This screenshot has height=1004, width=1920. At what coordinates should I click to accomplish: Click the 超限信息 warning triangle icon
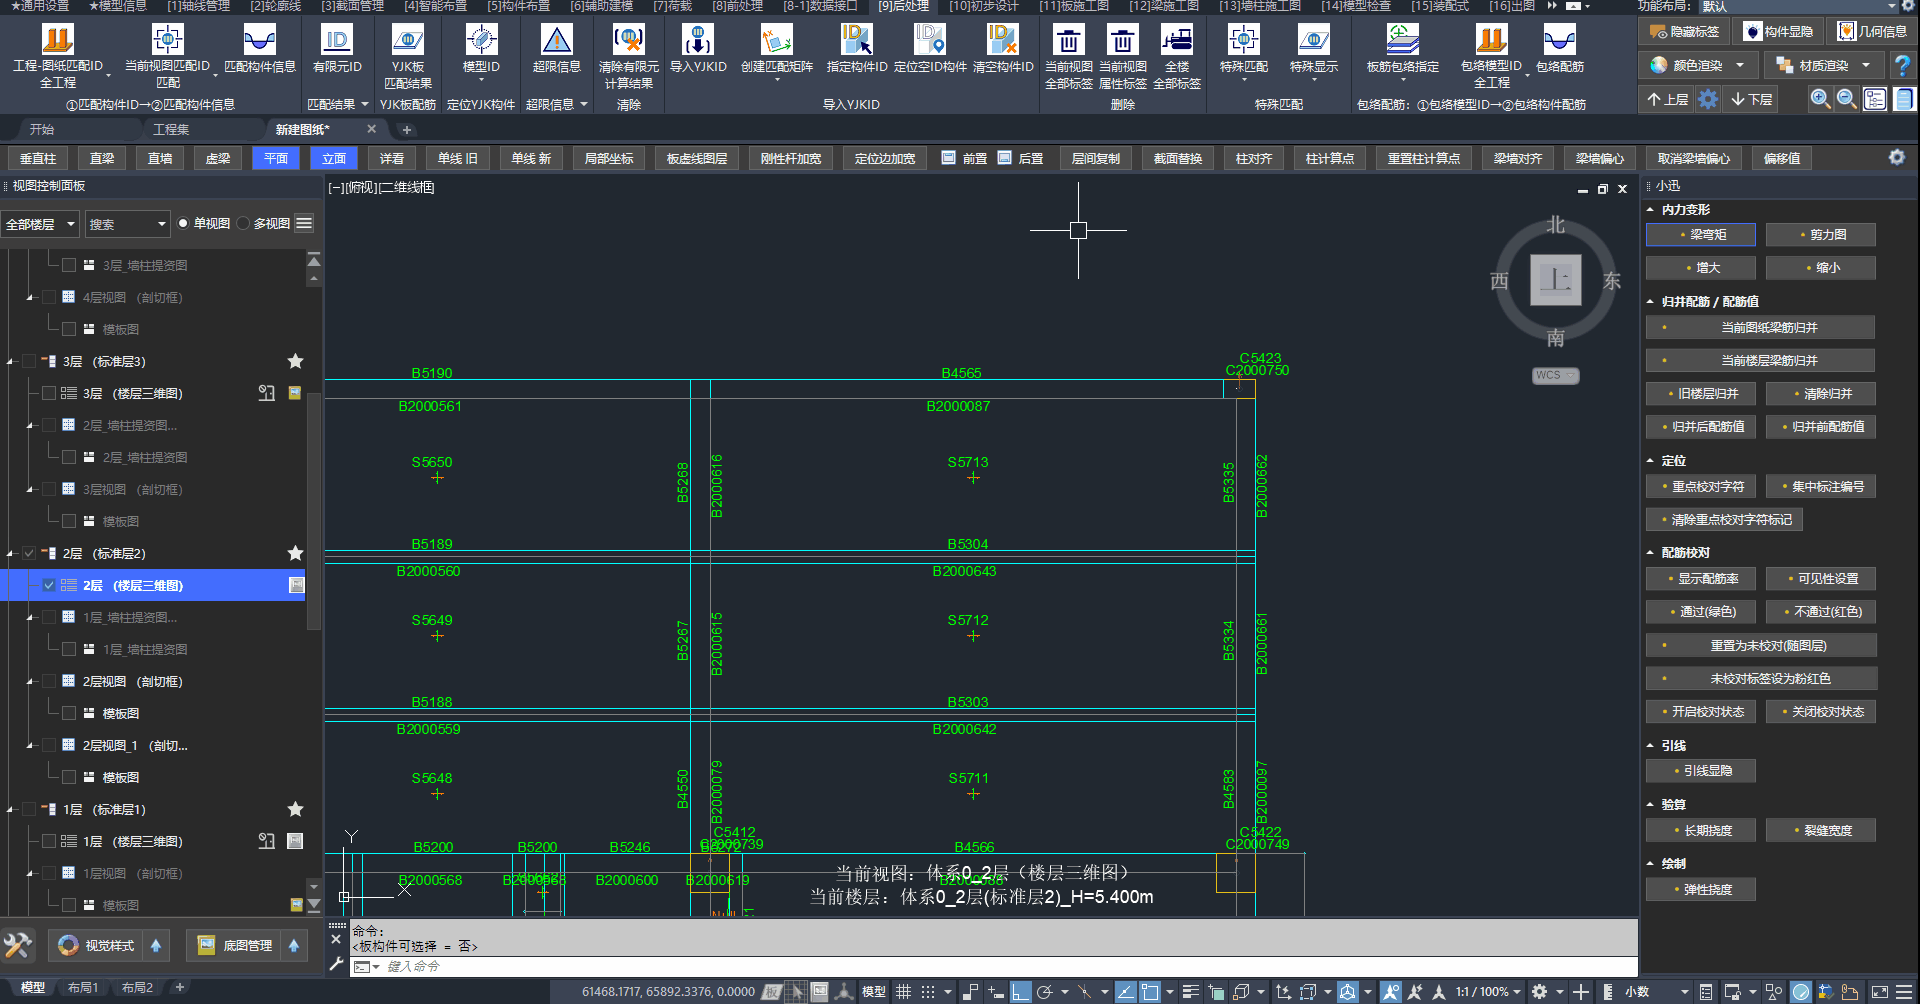coord(556,41)
